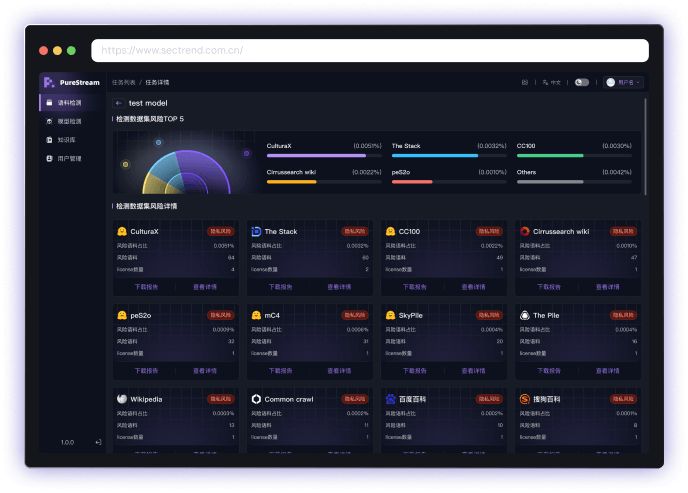Go to 用户管理 in the sidebar
The height and width of the screenshot is (493, 688).
(x=69, y=158)
